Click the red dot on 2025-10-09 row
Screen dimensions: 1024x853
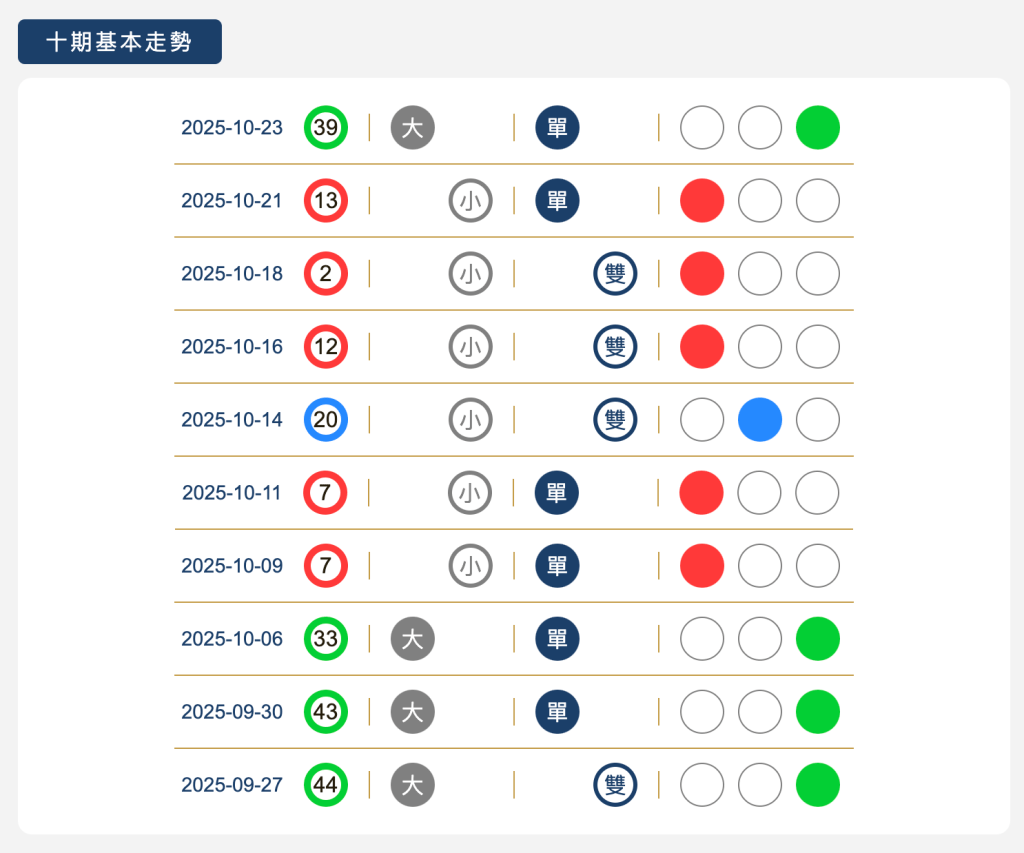pyautogui.click(x=701, y=566)
